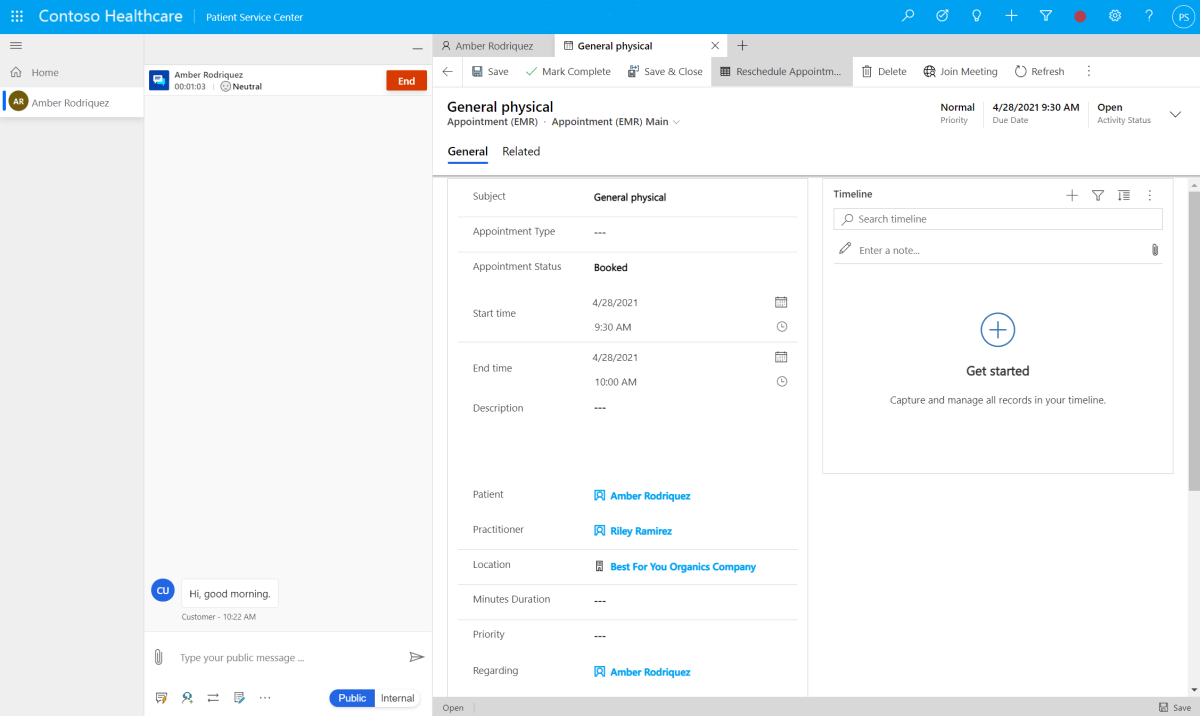The width and height of the screenshot is (1200, 716).
Task: Open the settings gear icon
Action: pos(1115,16)
